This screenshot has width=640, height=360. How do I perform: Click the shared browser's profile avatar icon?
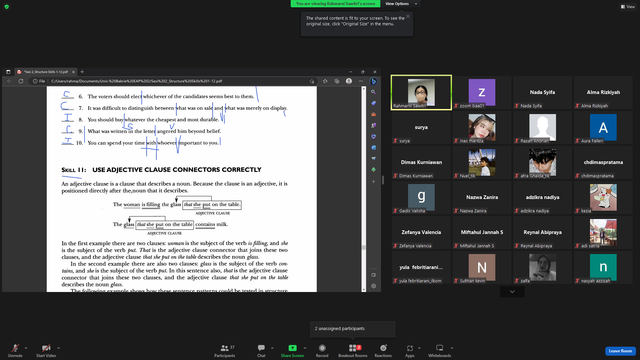pyautogui.click(x=349, y=81)
